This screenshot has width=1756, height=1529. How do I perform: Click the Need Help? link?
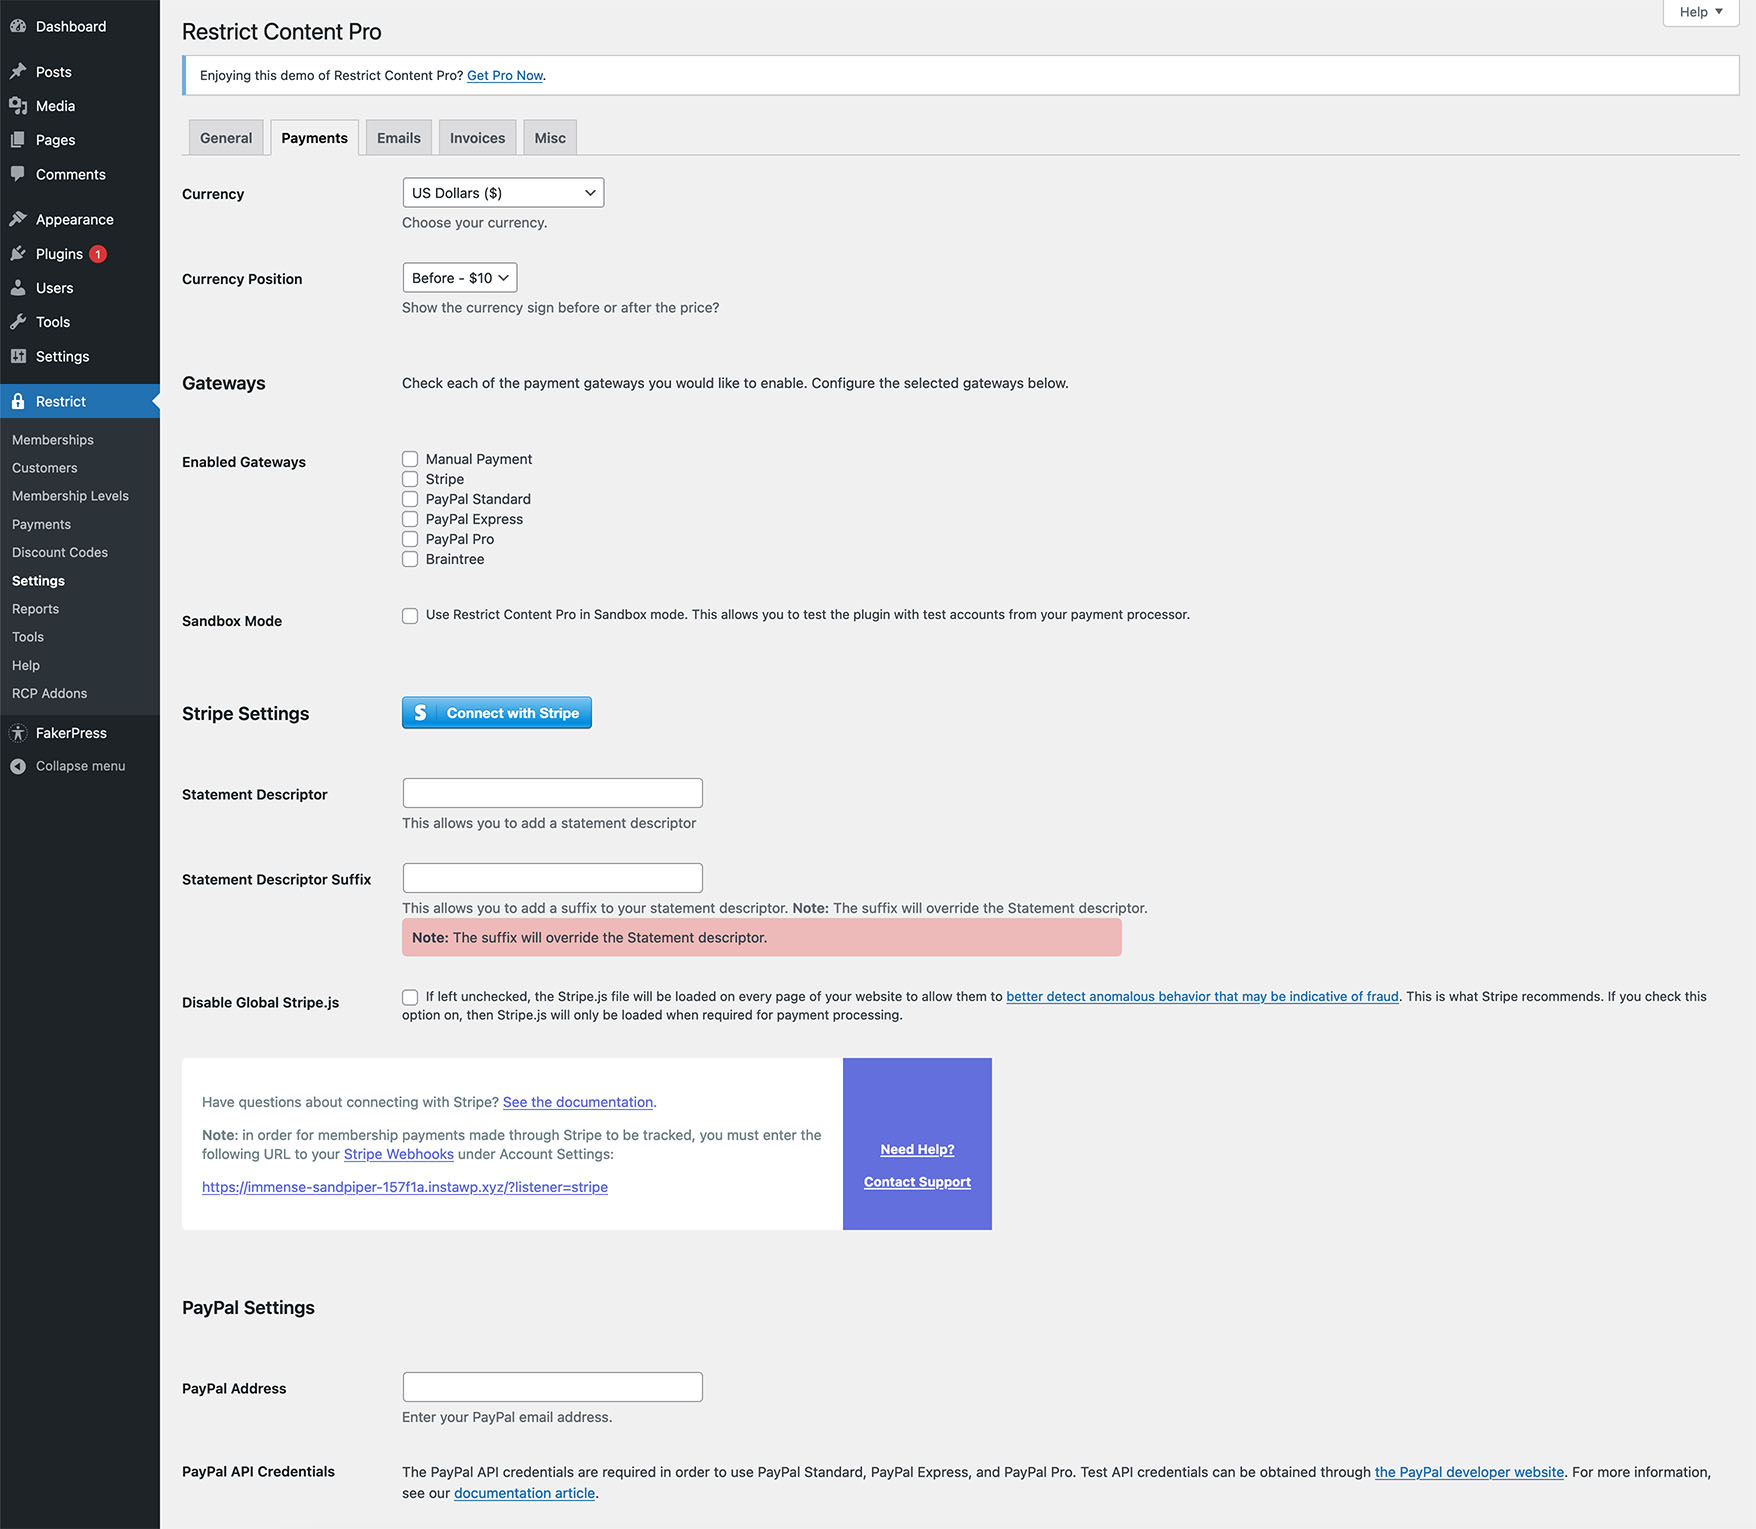[917, 1150]
